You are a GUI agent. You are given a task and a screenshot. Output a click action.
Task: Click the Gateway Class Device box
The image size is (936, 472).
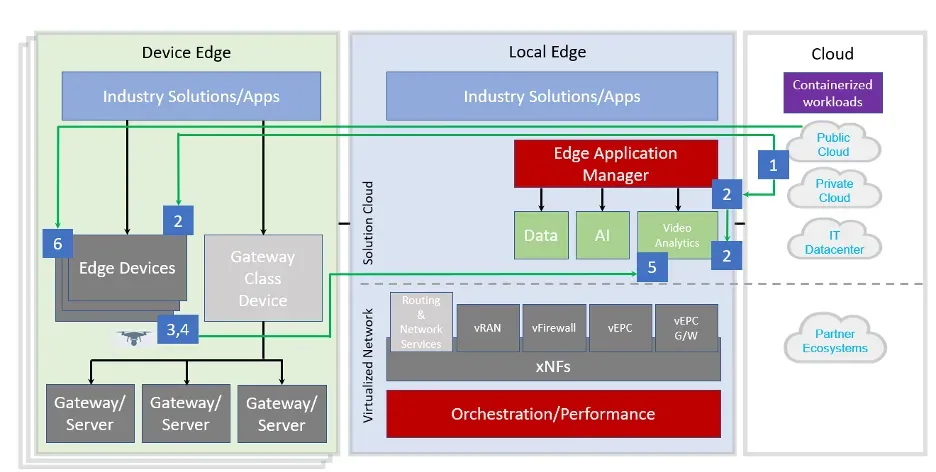tap(263, 278)
